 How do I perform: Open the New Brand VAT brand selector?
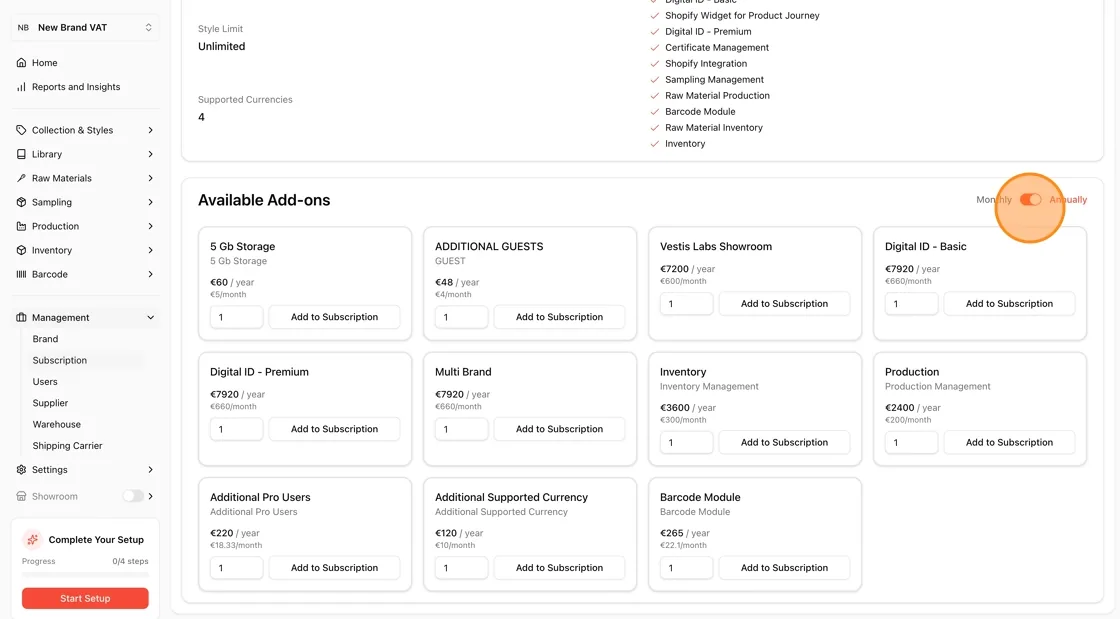pyautogui.click(x=85, y=28)
